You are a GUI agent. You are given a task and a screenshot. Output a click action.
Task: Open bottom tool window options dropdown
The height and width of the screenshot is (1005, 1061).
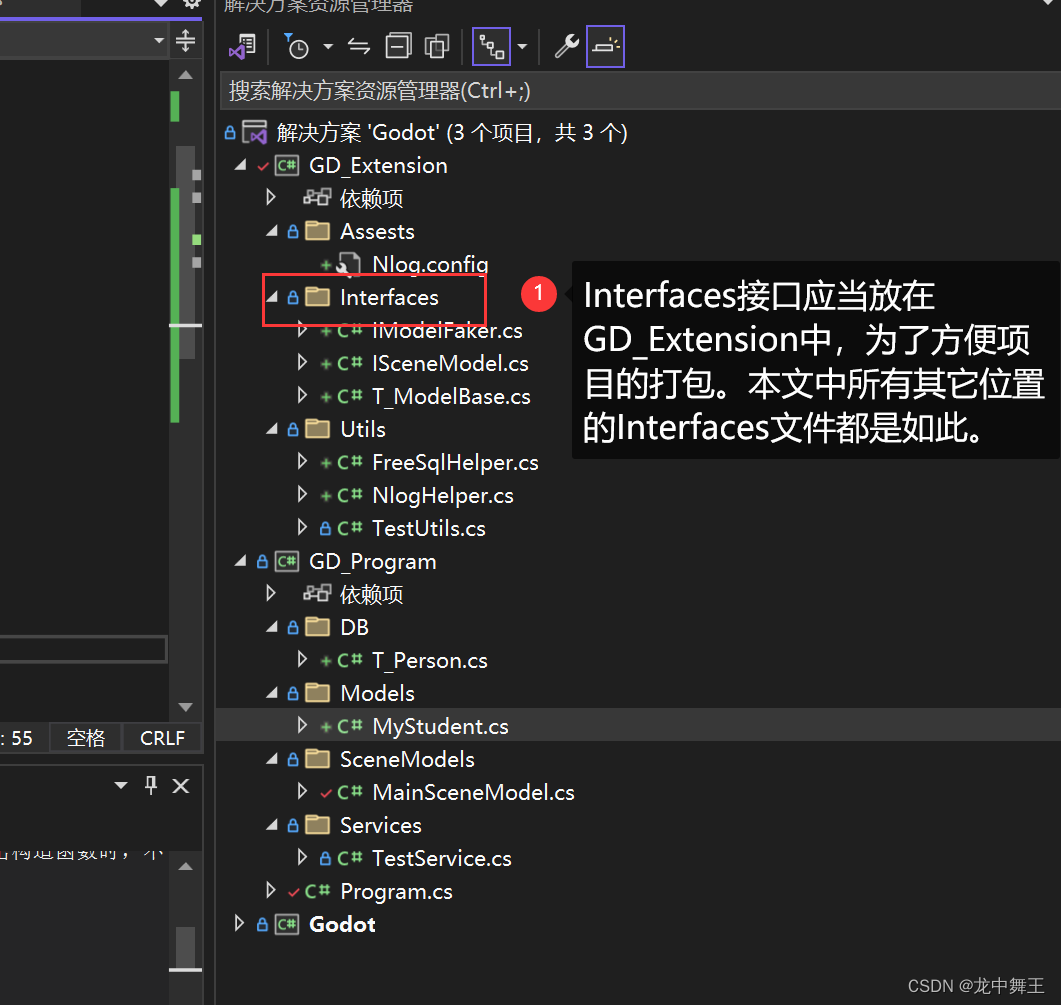click(x=121, y=785)
